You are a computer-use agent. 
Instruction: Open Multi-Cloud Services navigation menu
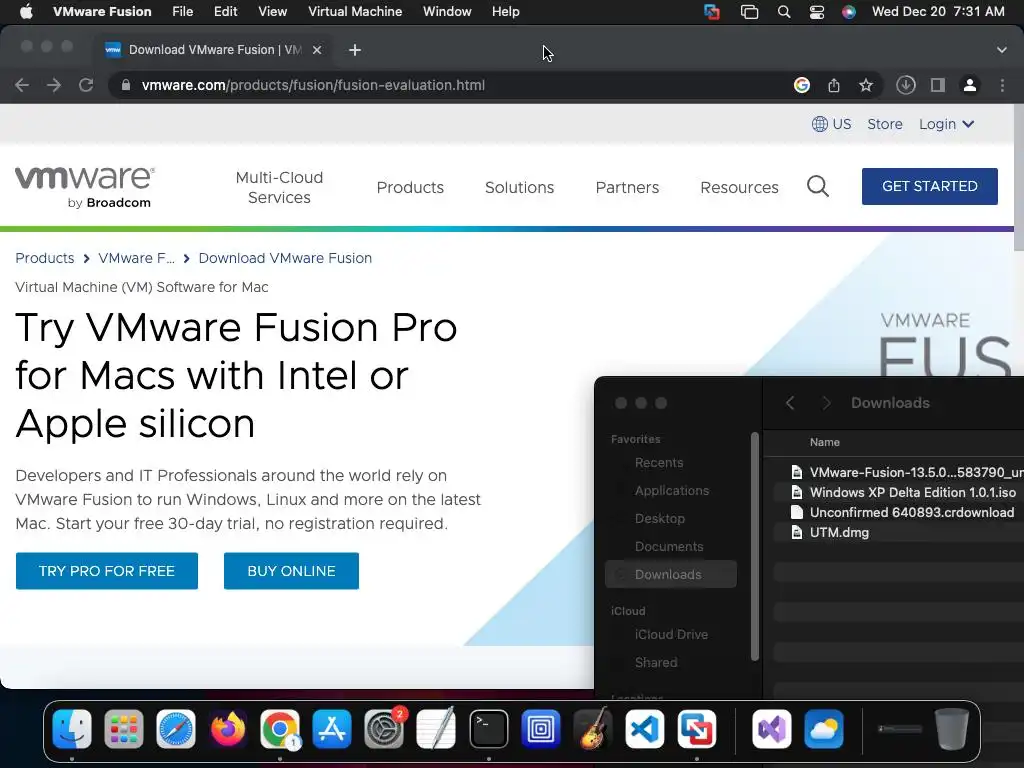[279, 187]
